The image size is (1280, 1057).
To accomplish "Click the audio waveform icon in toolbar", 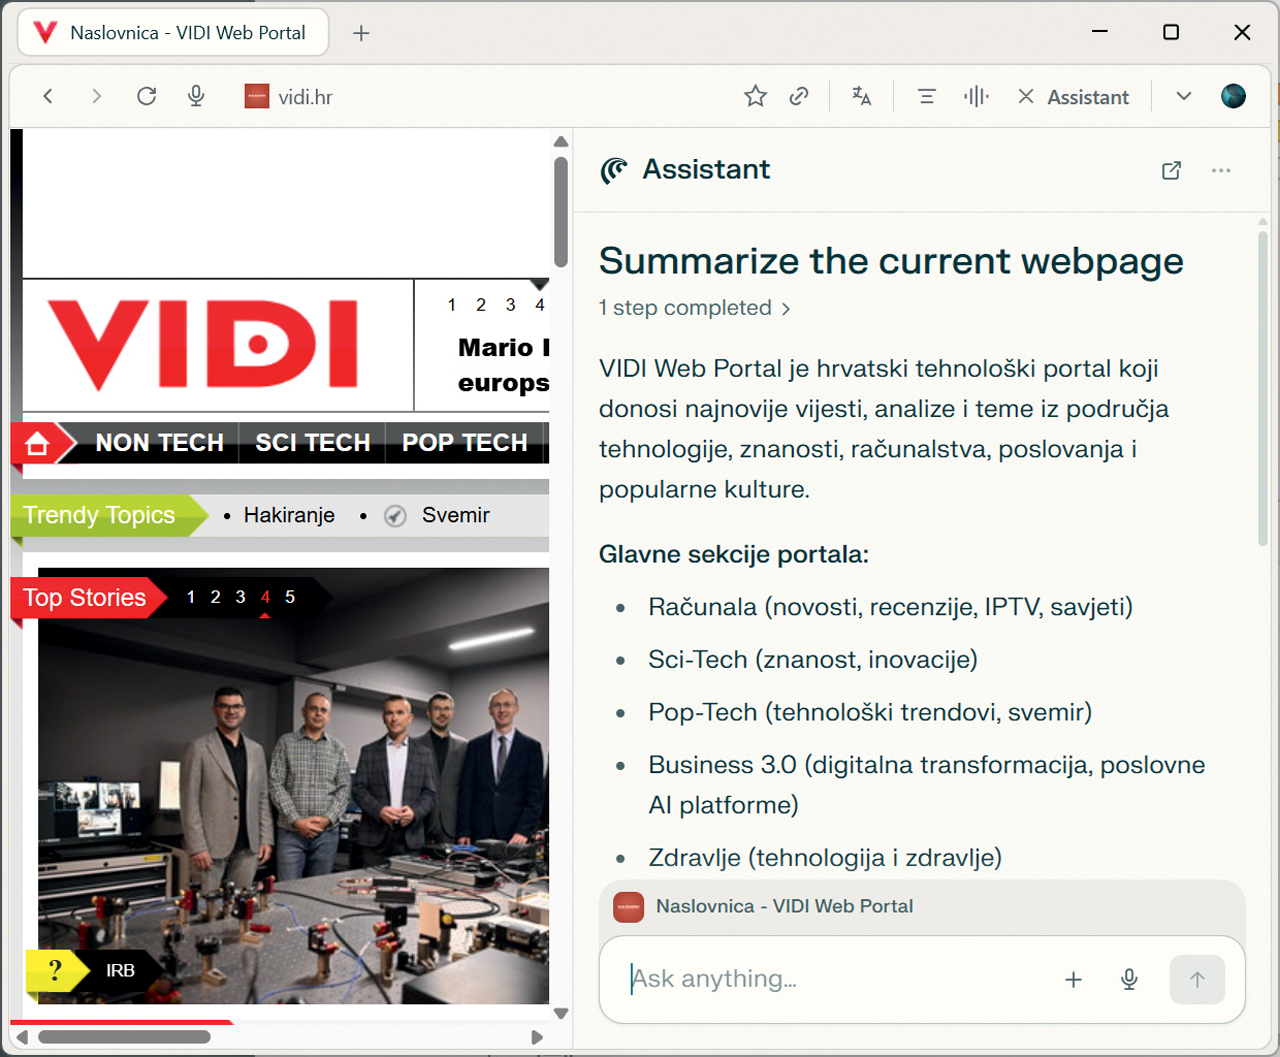I will pyautogui.click(x=976, y=96).
